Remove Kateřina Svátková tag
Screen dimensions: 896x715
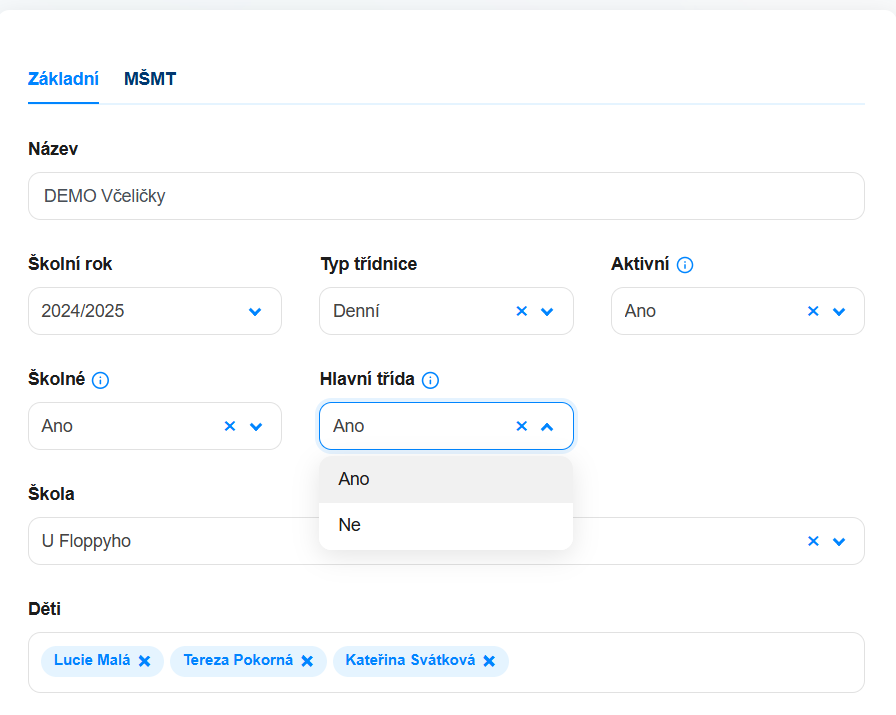coord(489,661)
